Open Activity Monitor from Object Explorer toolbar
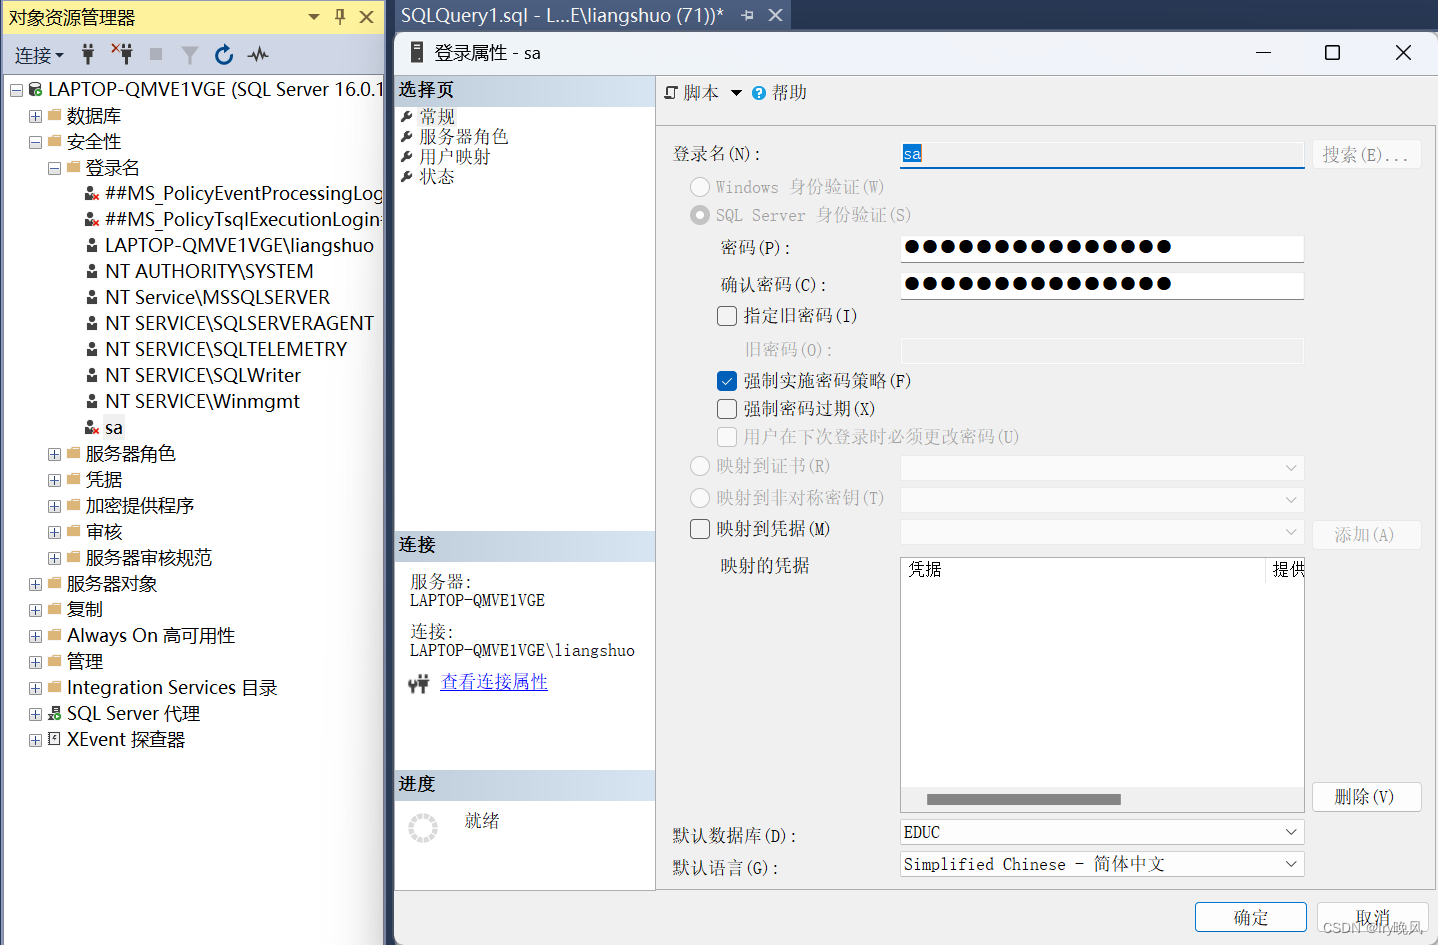The image size is (1438, 945). tap(257, 55)
